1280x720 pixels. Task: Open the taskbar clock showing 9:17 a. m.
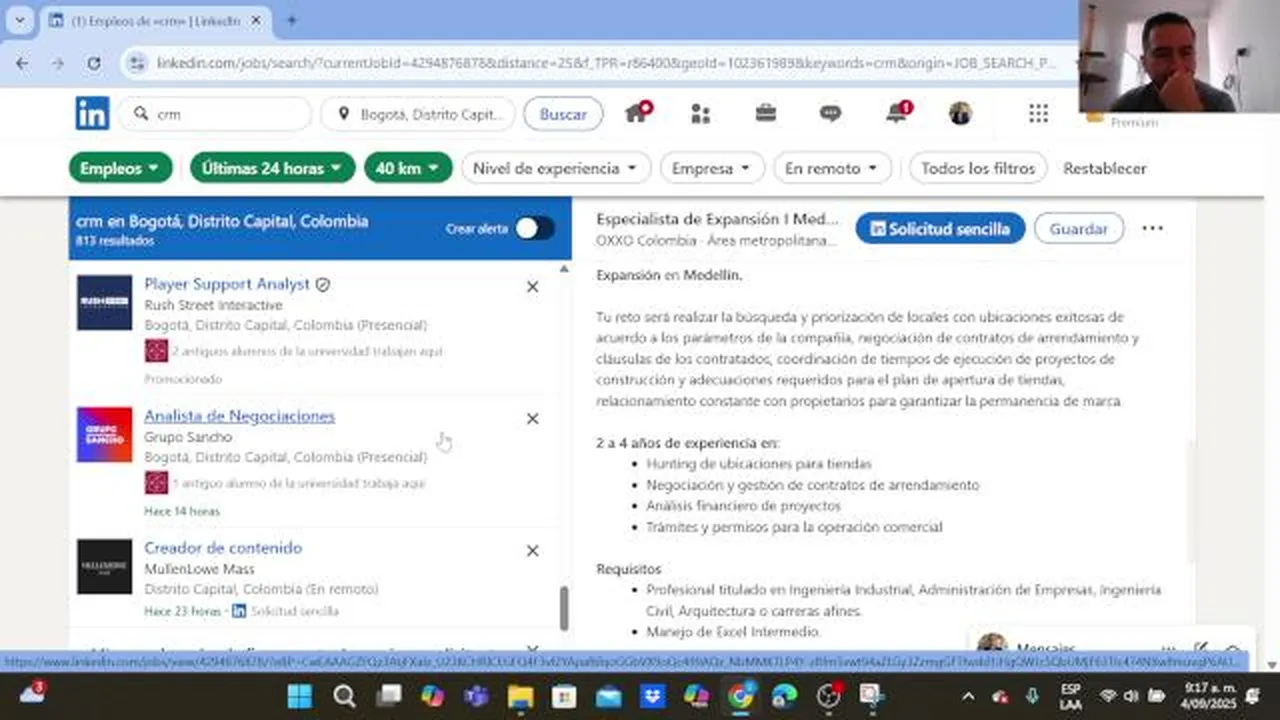1209,696
